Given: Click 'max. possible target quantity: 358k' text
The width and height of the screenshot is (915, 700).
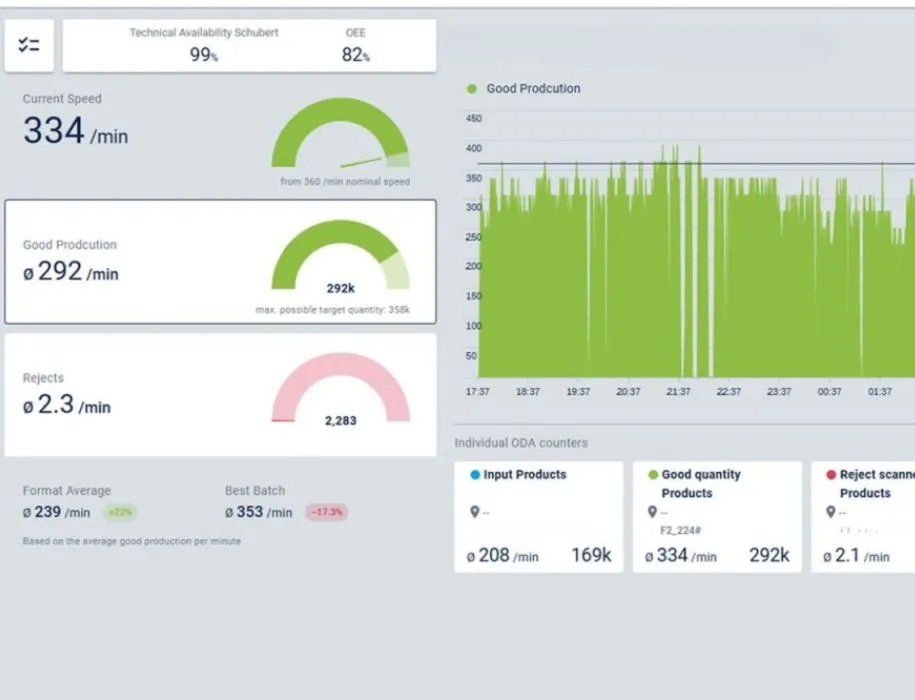Looking at the screenshot, I should (x=333, y=310).
